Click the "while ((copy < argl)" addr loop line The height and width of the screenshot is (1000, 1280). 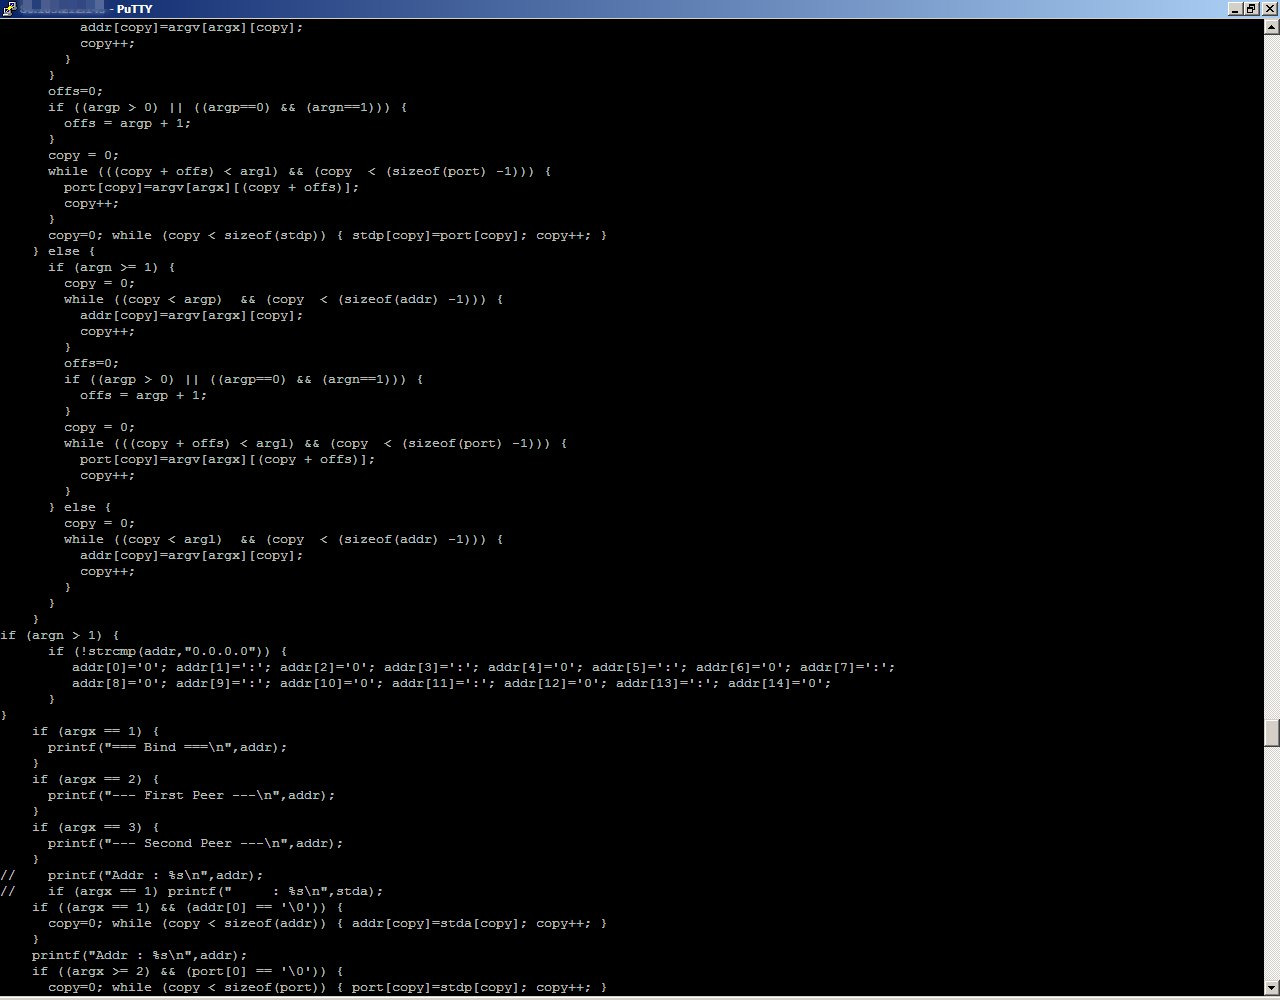coord(283,539)
